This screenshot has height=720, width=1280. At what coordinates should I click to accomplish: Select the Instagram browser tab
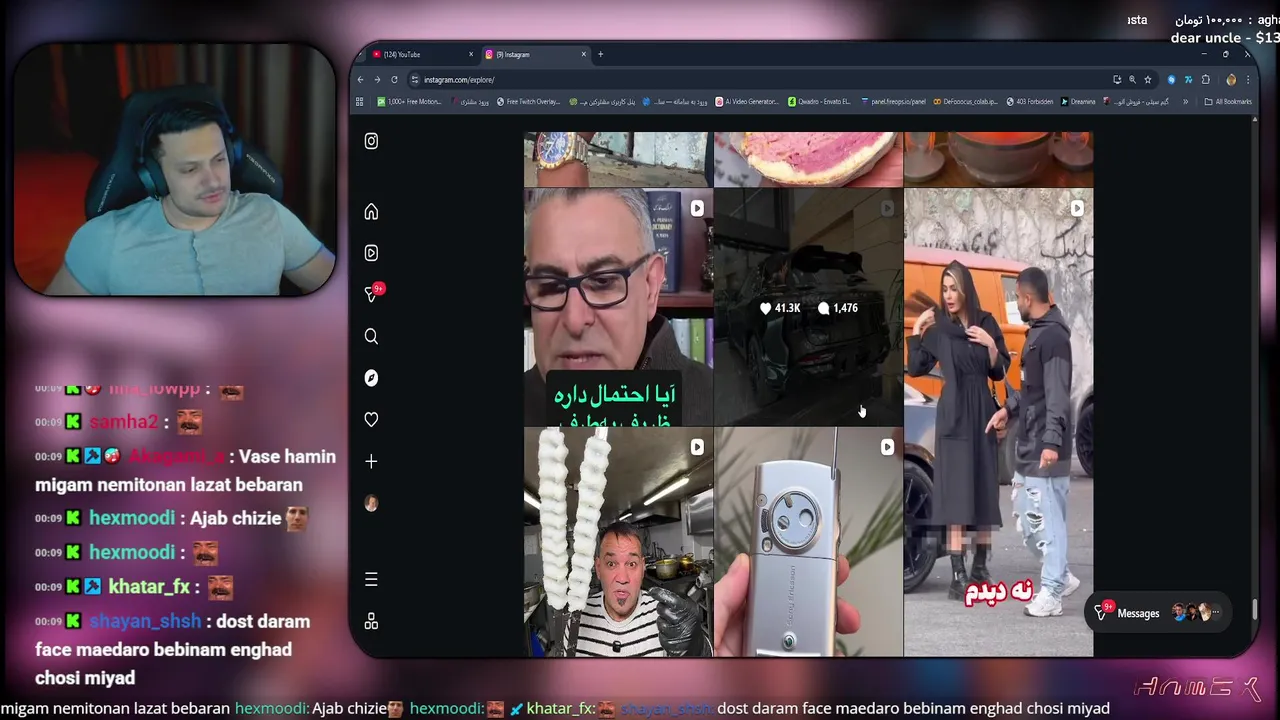pyautogui.click(x=535, y=54)
